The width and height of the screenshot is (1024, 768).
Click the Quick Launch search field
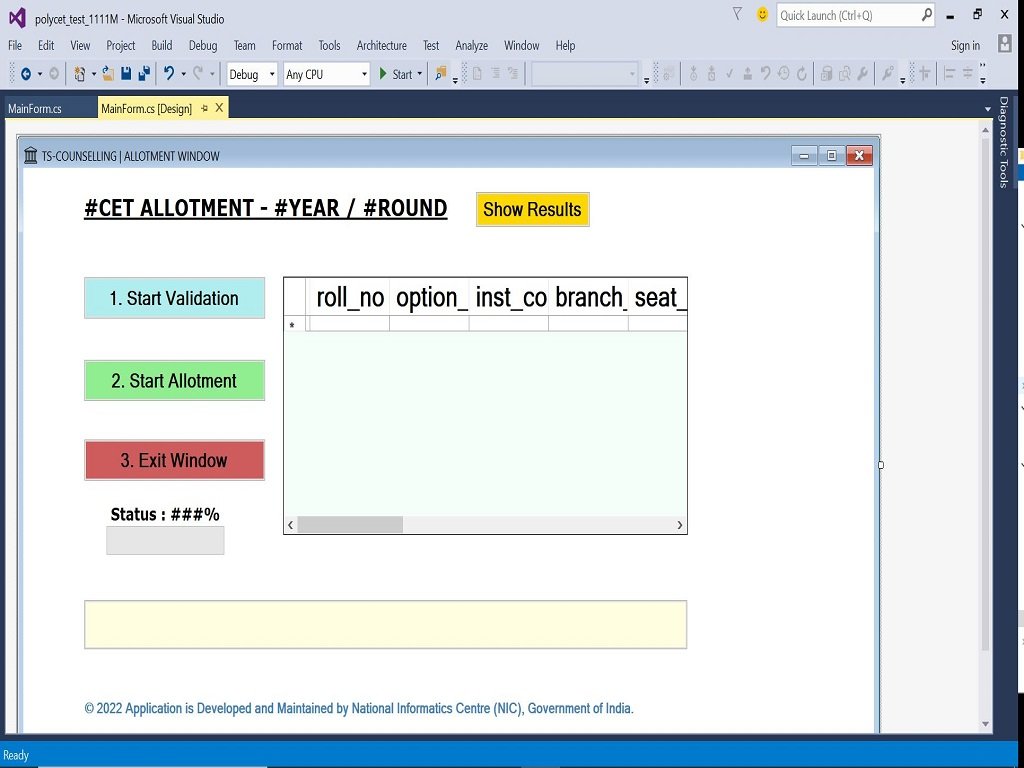pos(846,15)
